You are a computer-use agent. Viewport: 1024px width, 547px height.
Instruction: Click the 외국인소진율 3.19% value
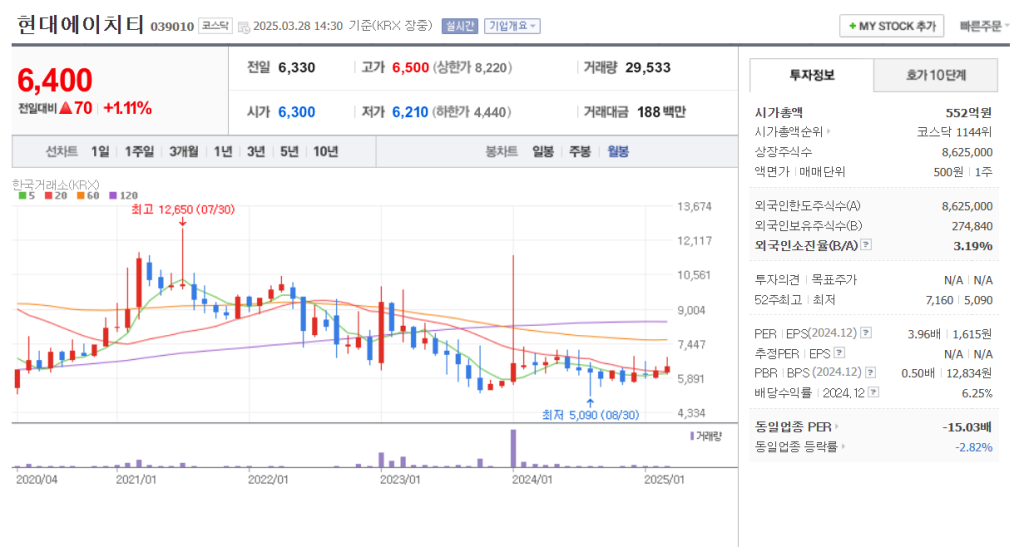tap(972, 246)
